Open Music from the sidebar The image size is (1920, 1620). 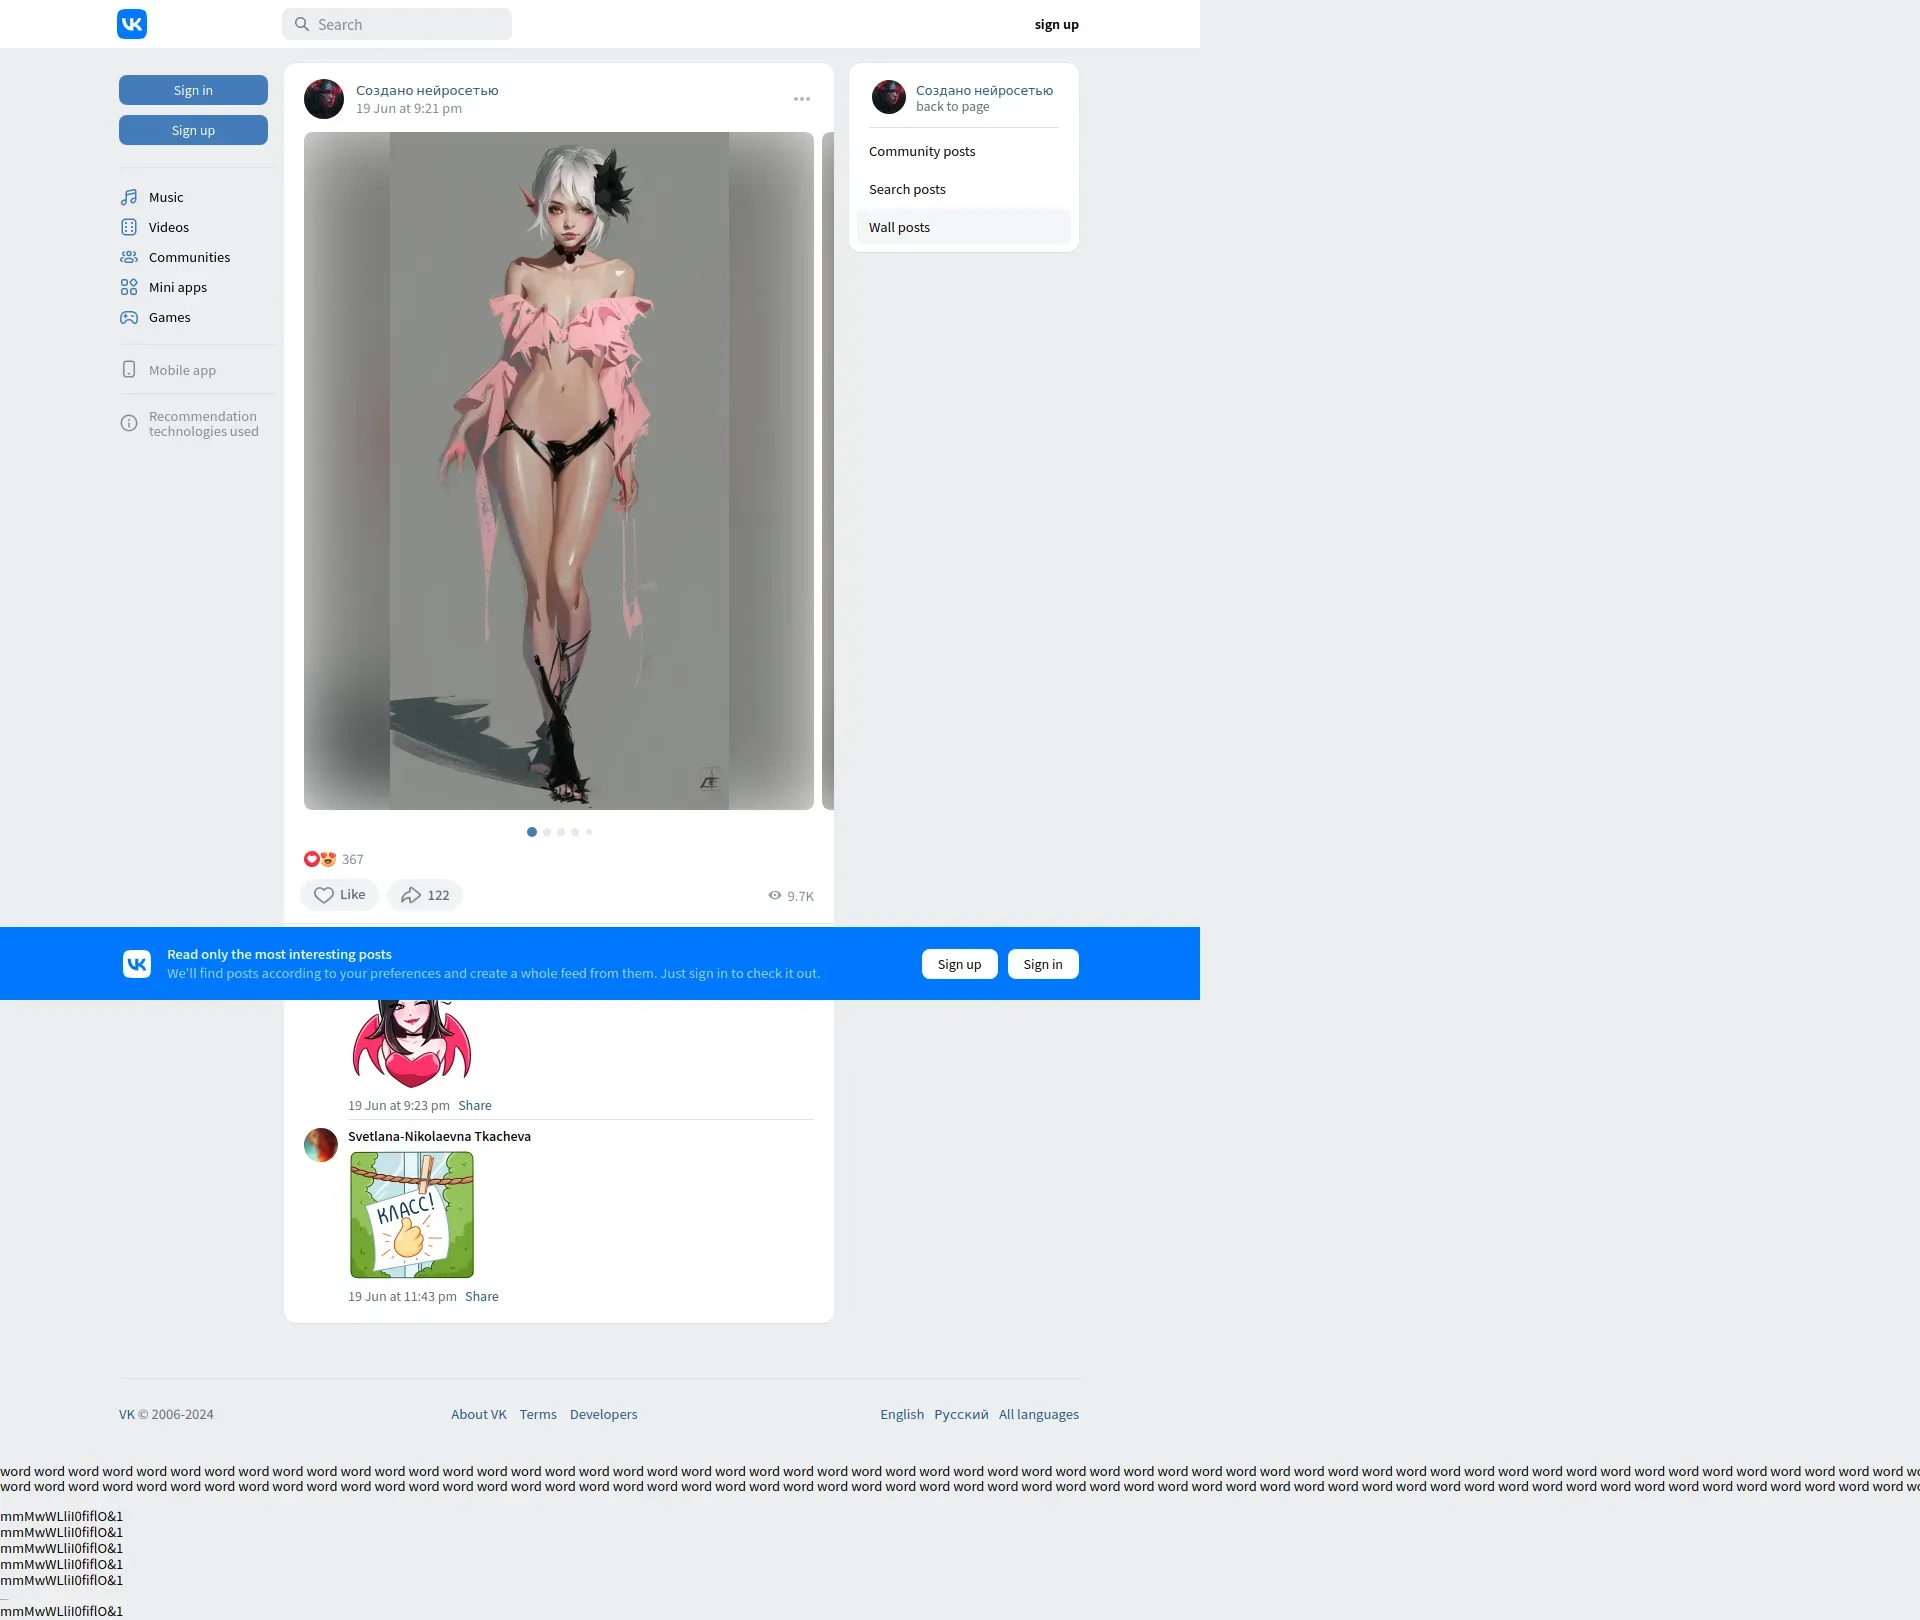click(166, 197)
